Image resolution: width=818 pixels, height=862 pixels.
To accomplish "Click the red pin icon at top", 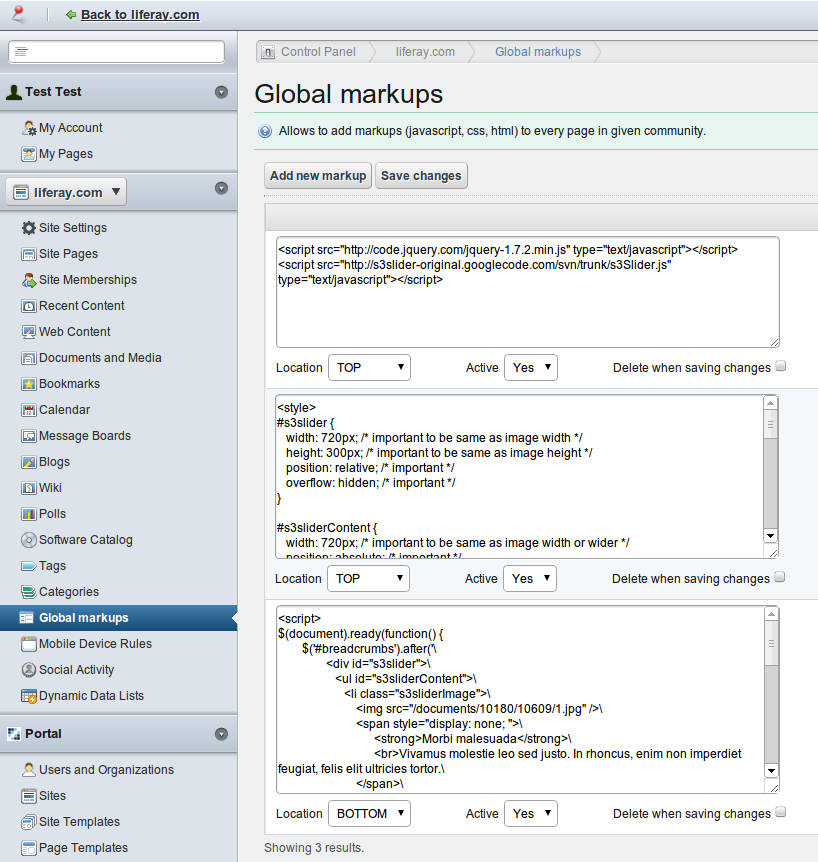I will (x=17, y=14).
